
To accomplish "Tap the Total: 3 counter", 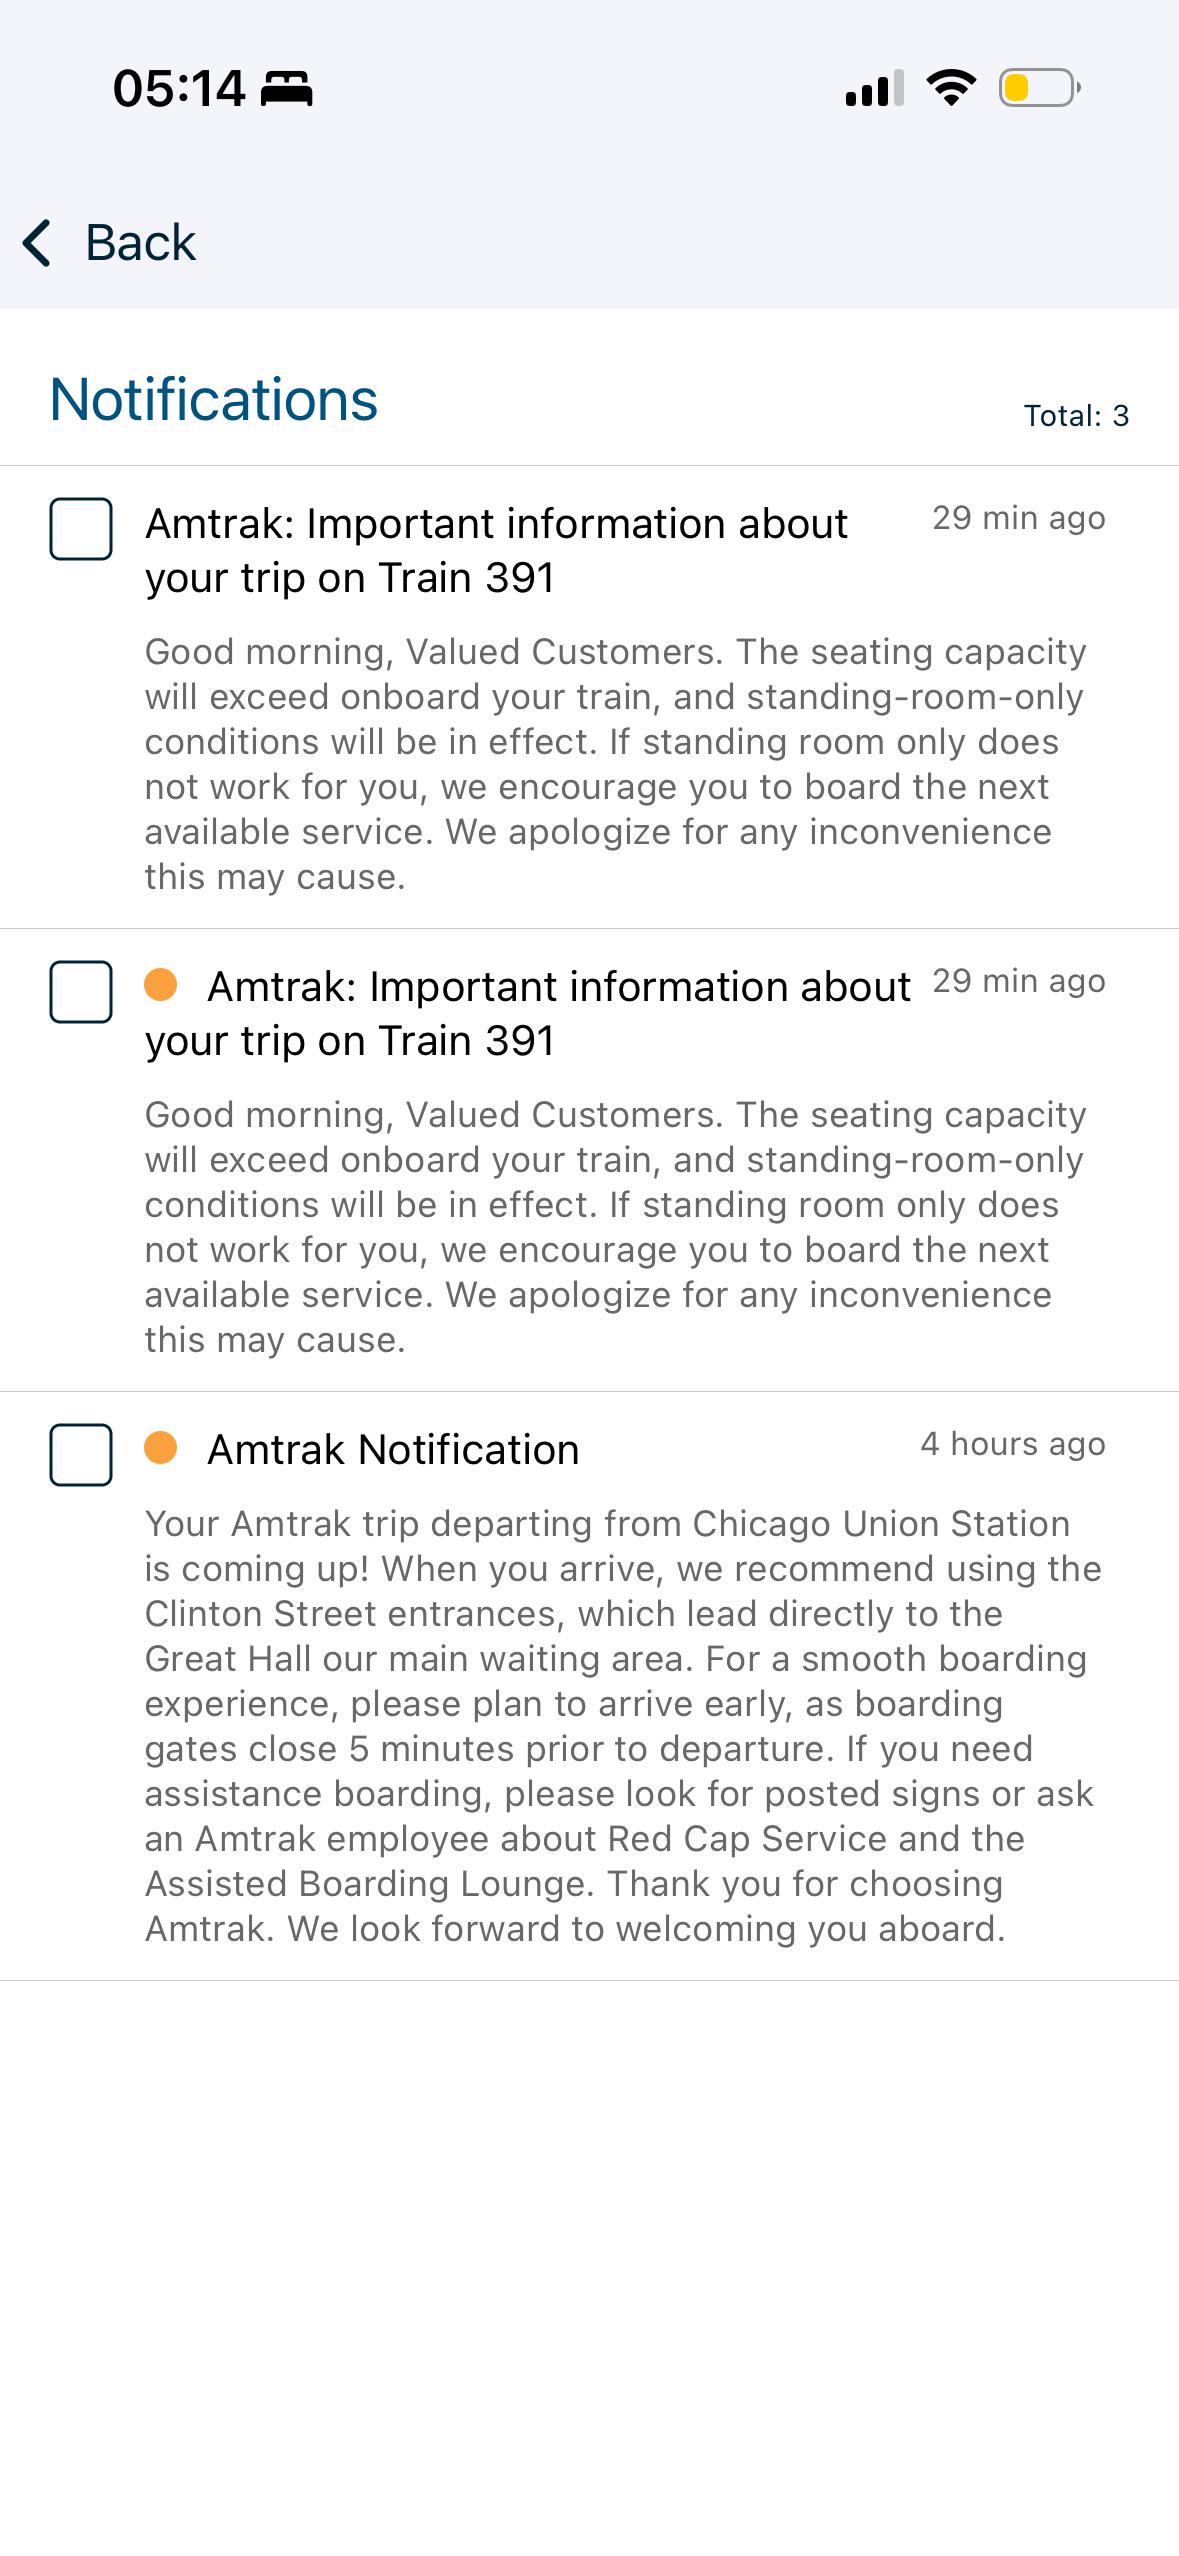I will point(1076,416).
